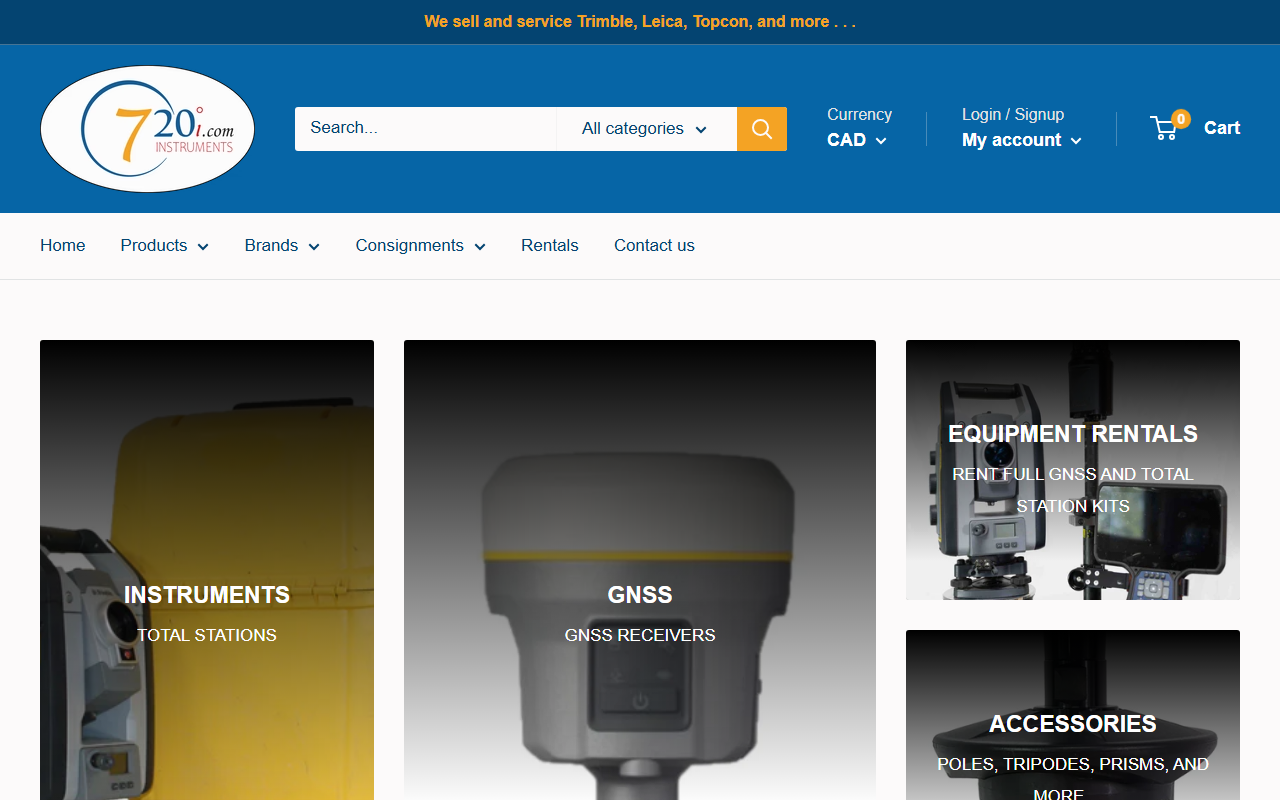
Task: Open the Accessories tile
Action: tap(1073, 715)
